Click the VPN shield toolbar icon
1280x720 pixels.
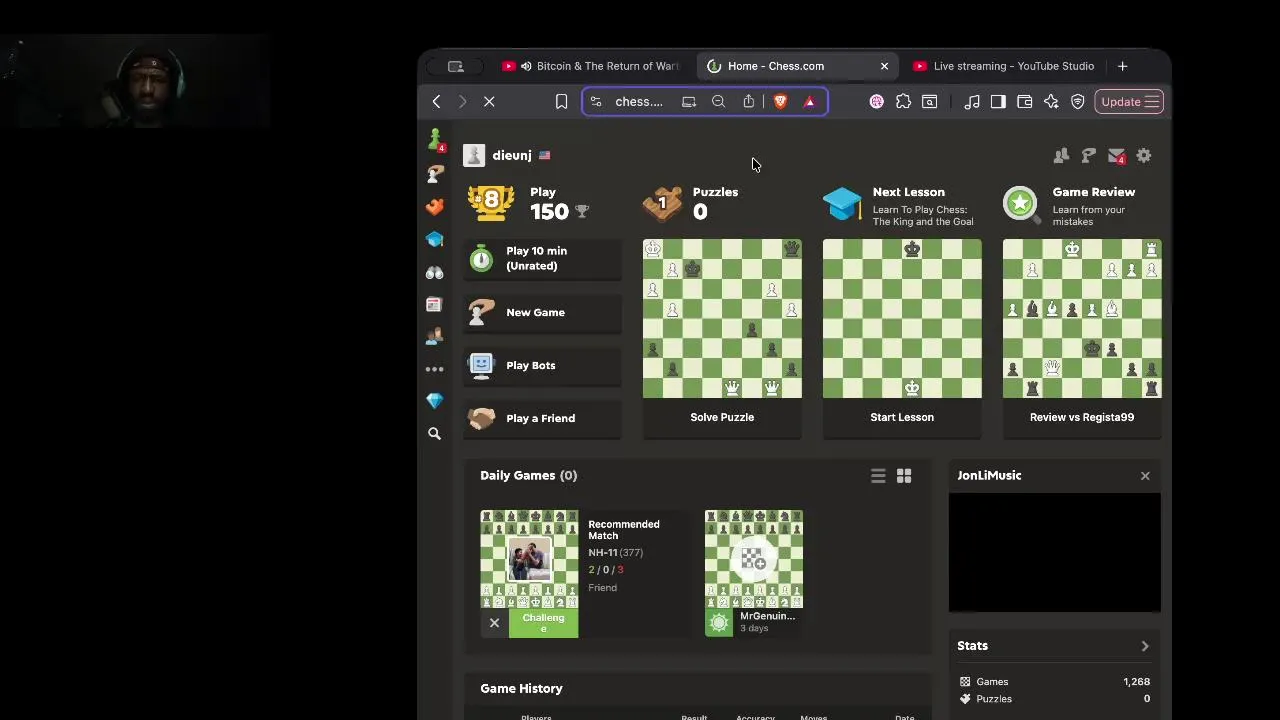1077,101
